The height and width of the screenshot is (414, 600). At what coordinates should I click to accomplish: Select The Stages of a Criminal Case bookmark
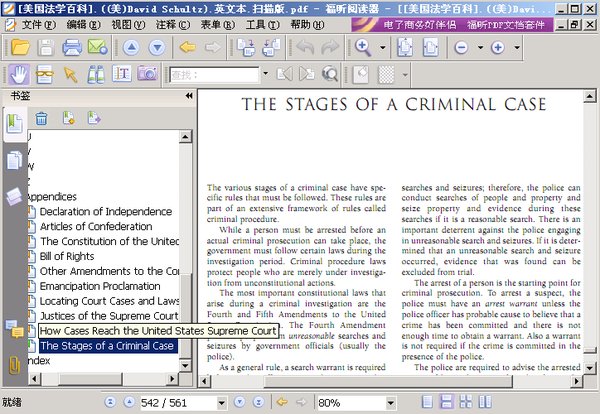pos(107,346)
